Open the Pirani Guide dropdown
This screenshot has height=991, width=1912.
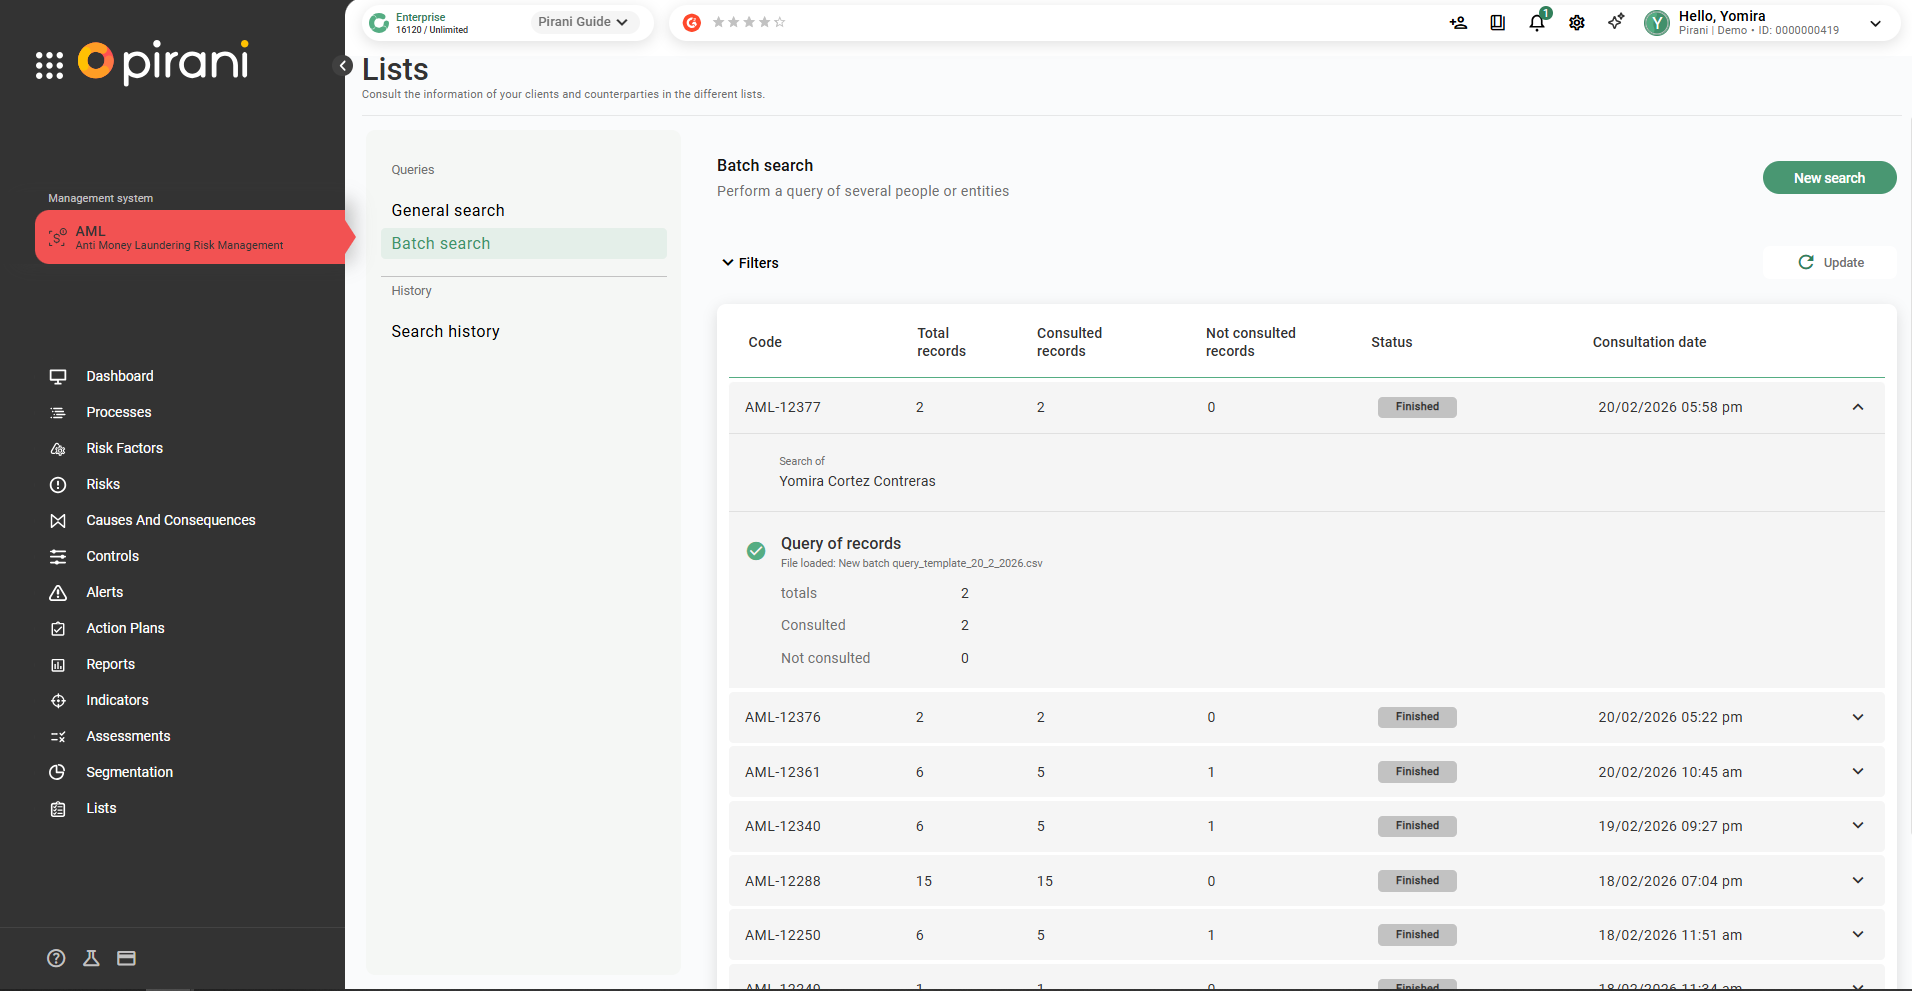coord(584,22)
